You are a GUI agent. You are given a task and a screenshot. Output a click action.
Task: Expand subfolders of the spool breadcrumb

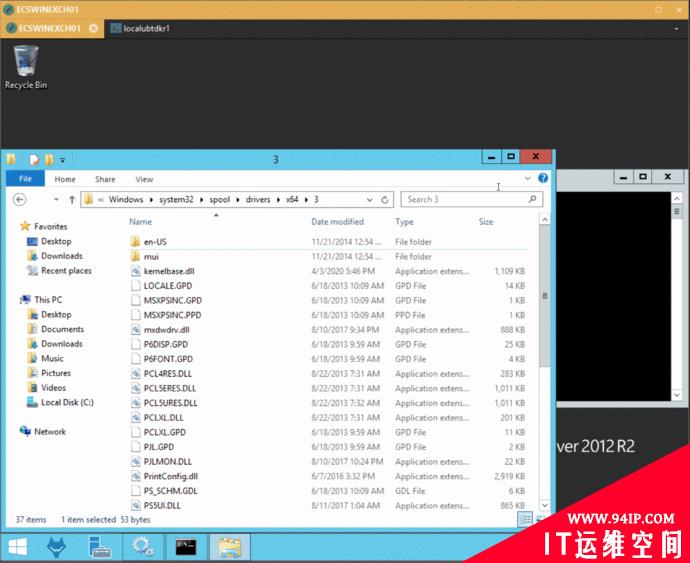point(238,200)
